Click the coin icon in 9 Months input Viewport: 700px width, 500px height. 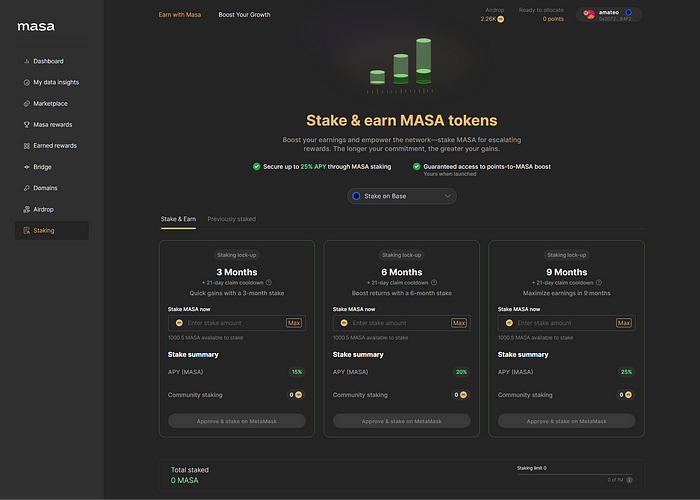509,323
